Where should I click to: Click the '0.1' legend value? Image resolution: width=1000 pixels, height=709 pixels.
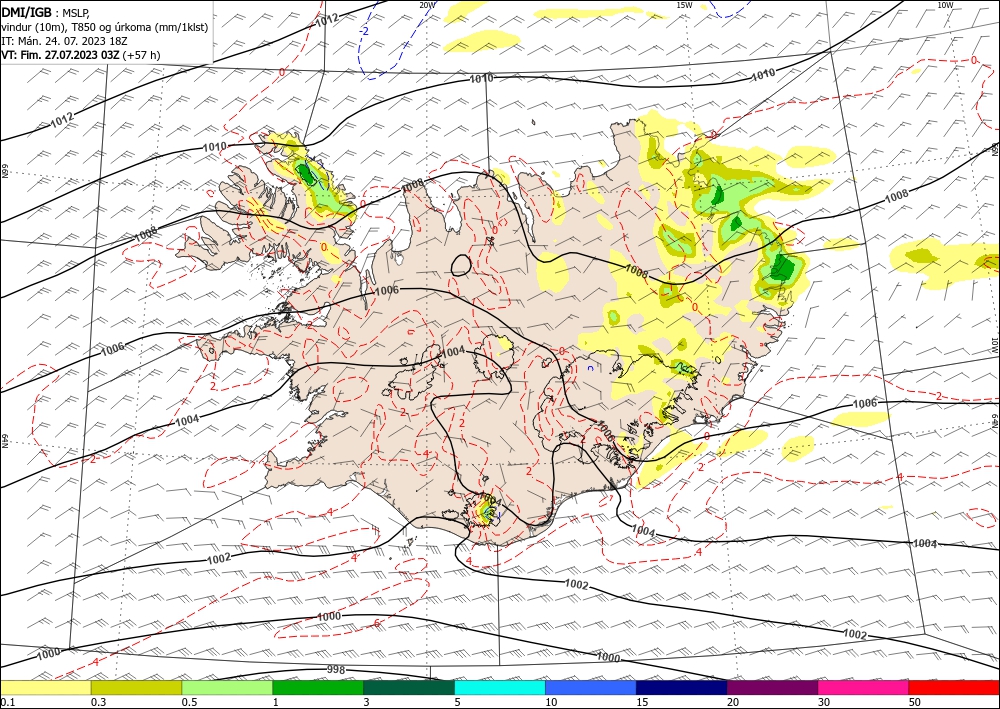tap(7, 702)
